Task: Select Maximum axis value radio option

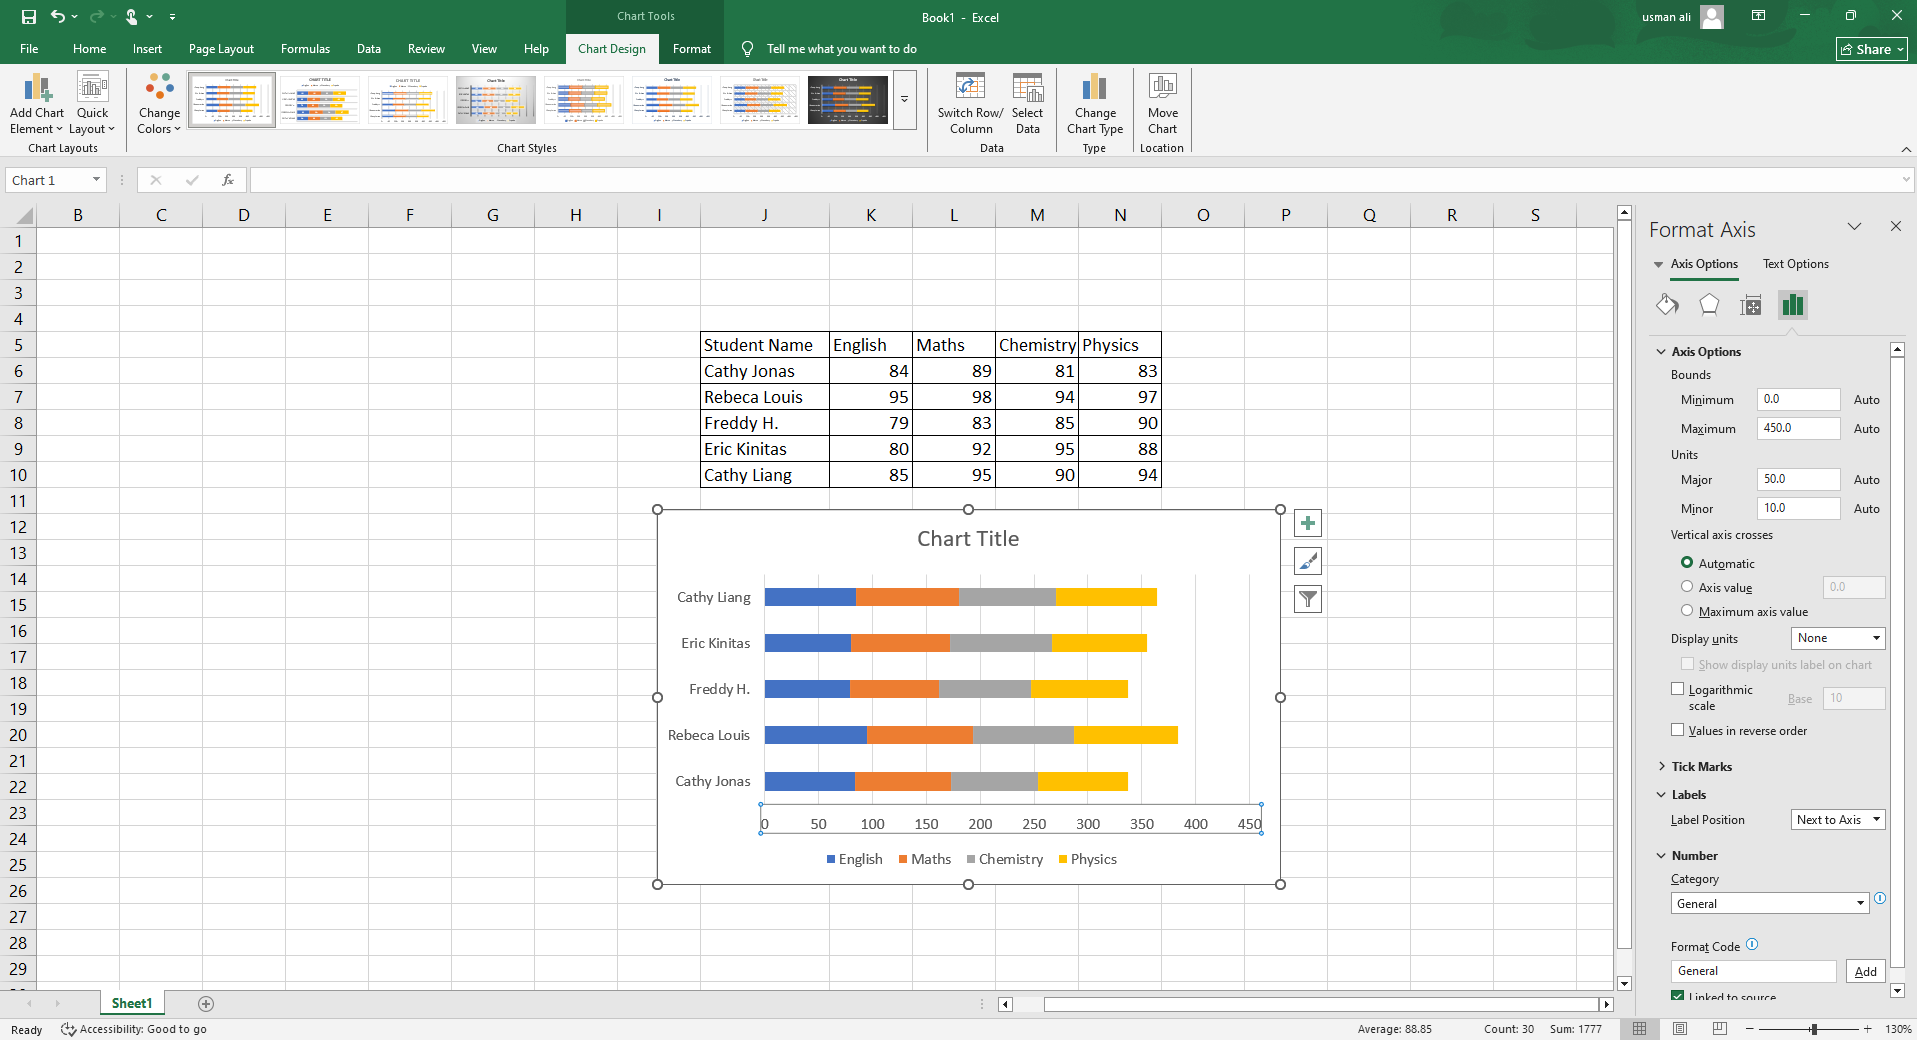Action: (1687, 611)
